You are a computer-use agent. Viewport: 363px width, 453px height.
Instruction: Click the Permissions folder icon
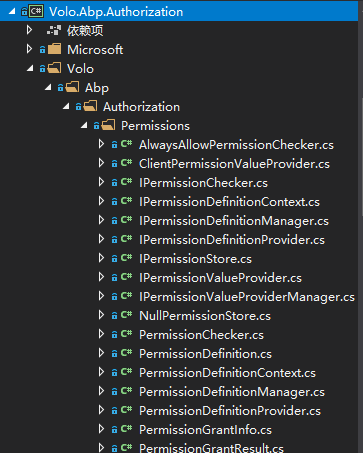108,125
